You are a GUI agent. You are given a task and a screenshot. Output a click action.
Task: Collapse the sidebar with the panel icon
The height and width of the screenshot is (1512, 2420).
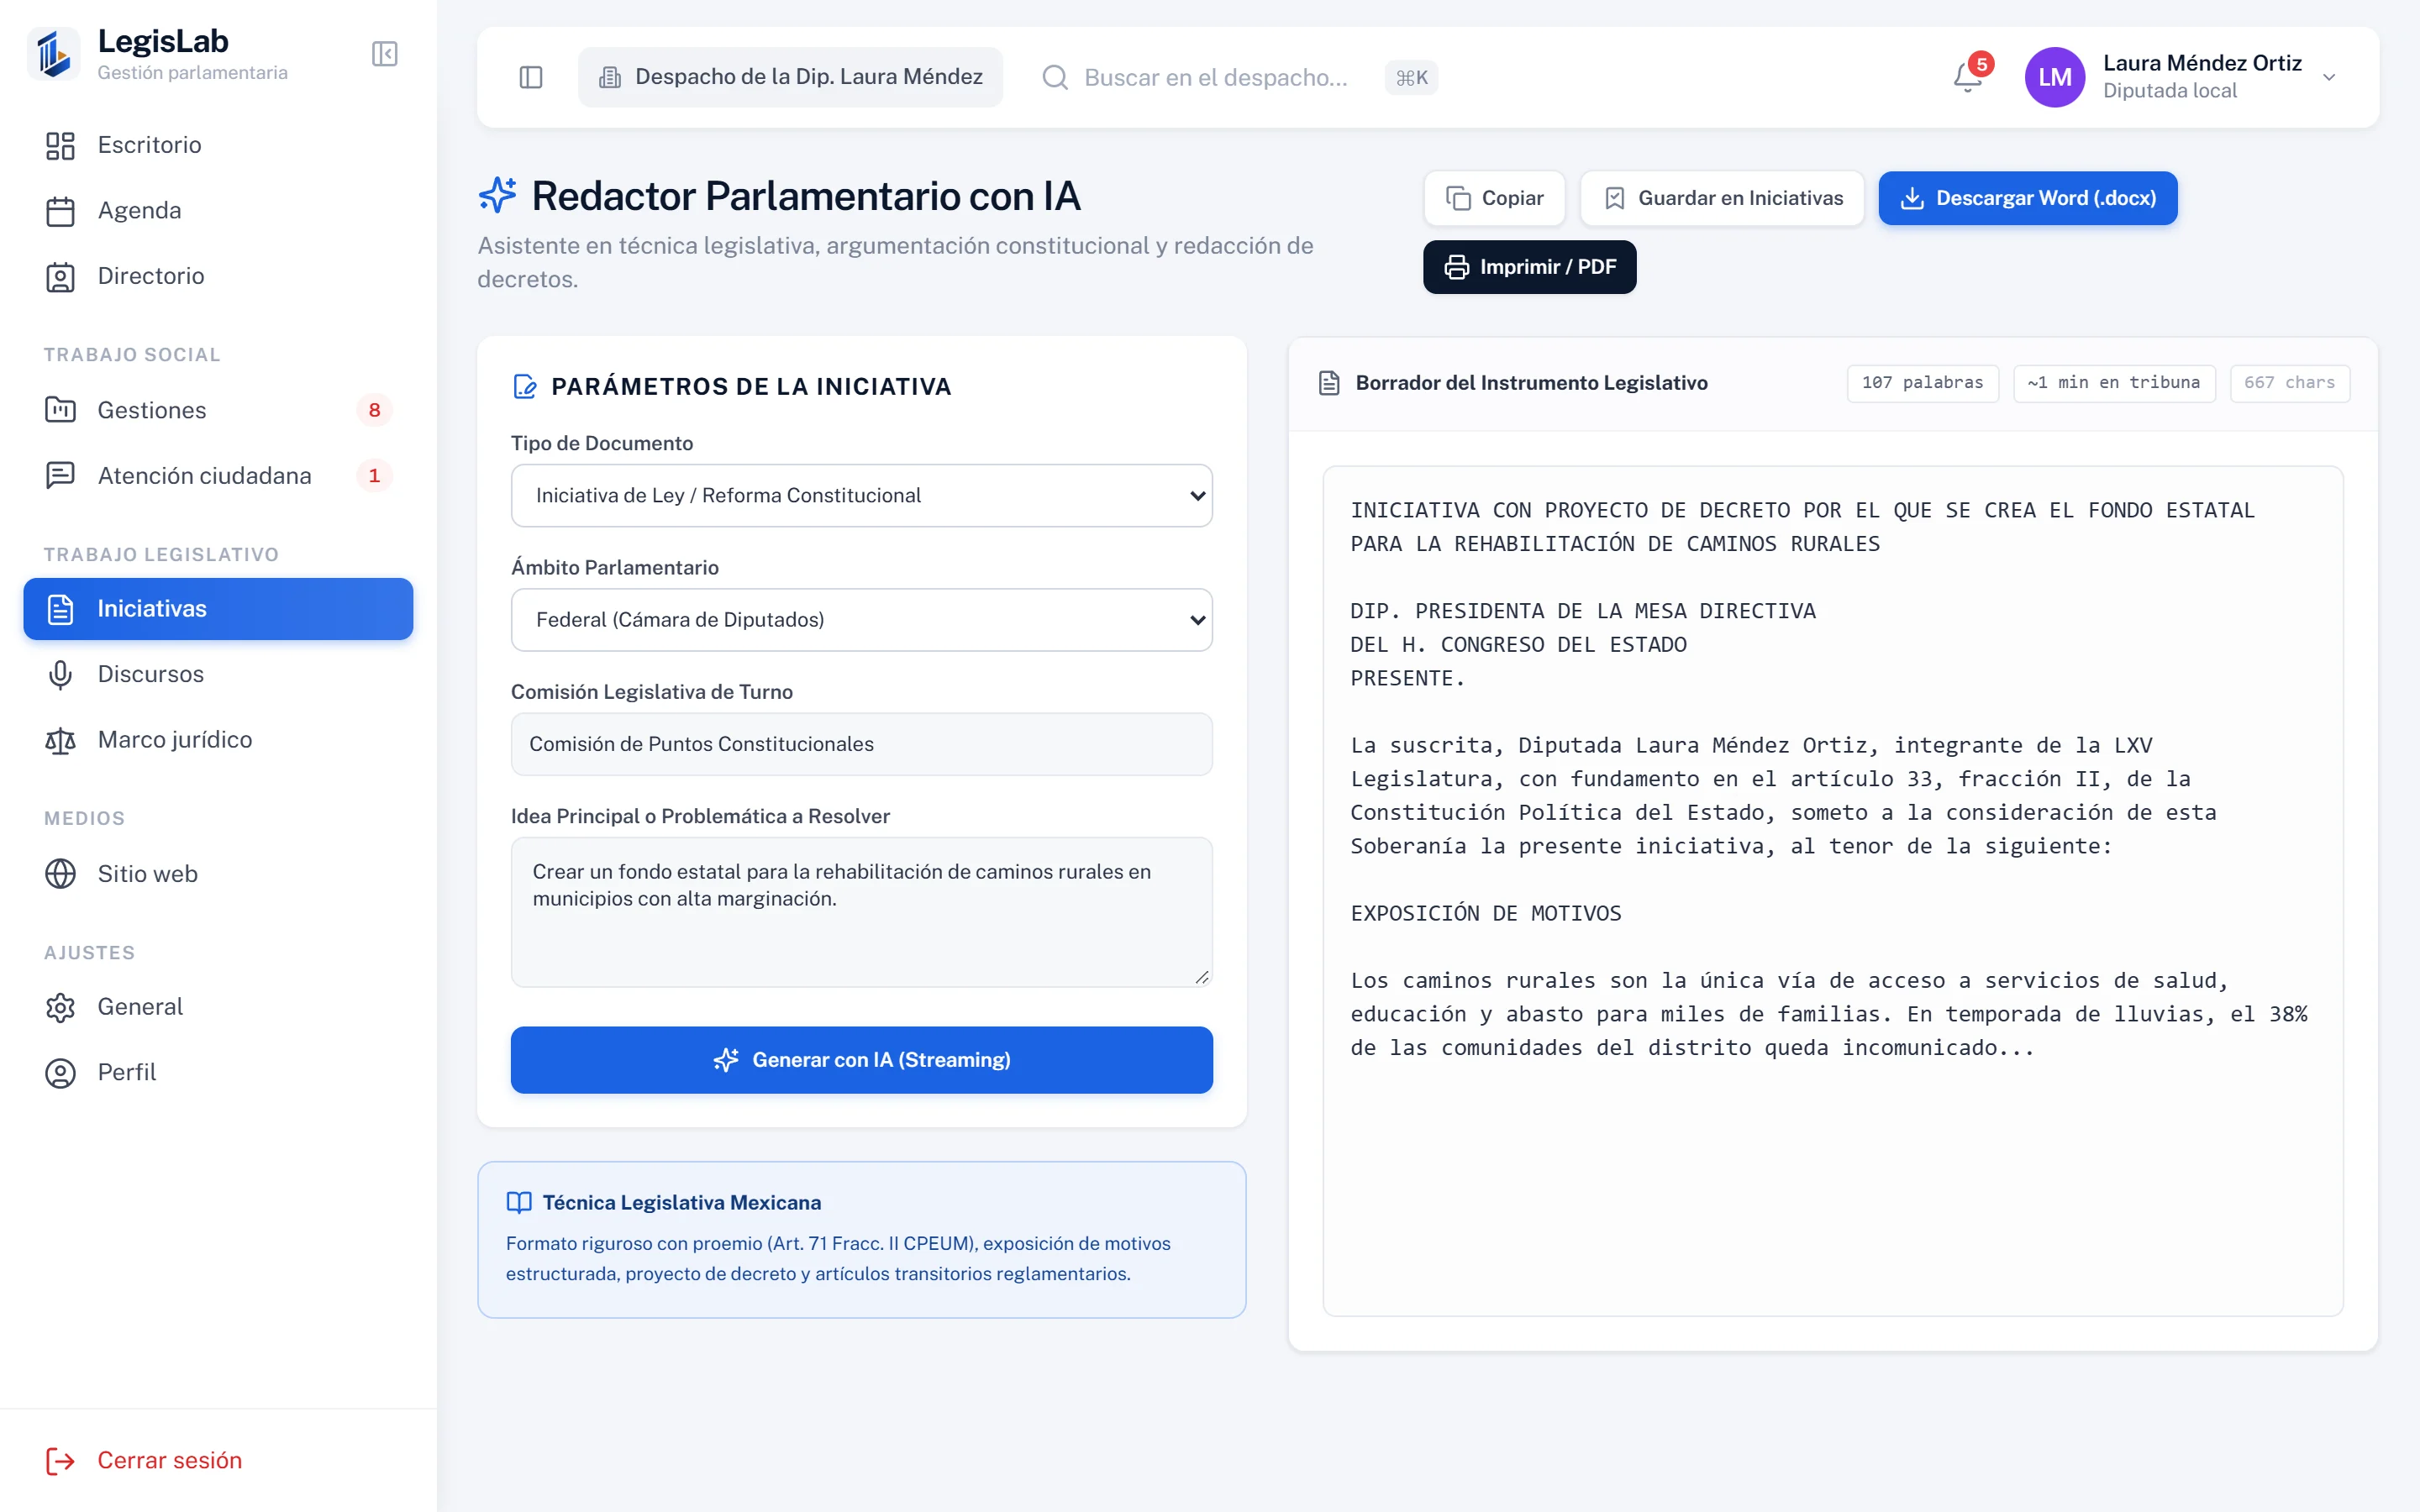(x=384, y=54)
